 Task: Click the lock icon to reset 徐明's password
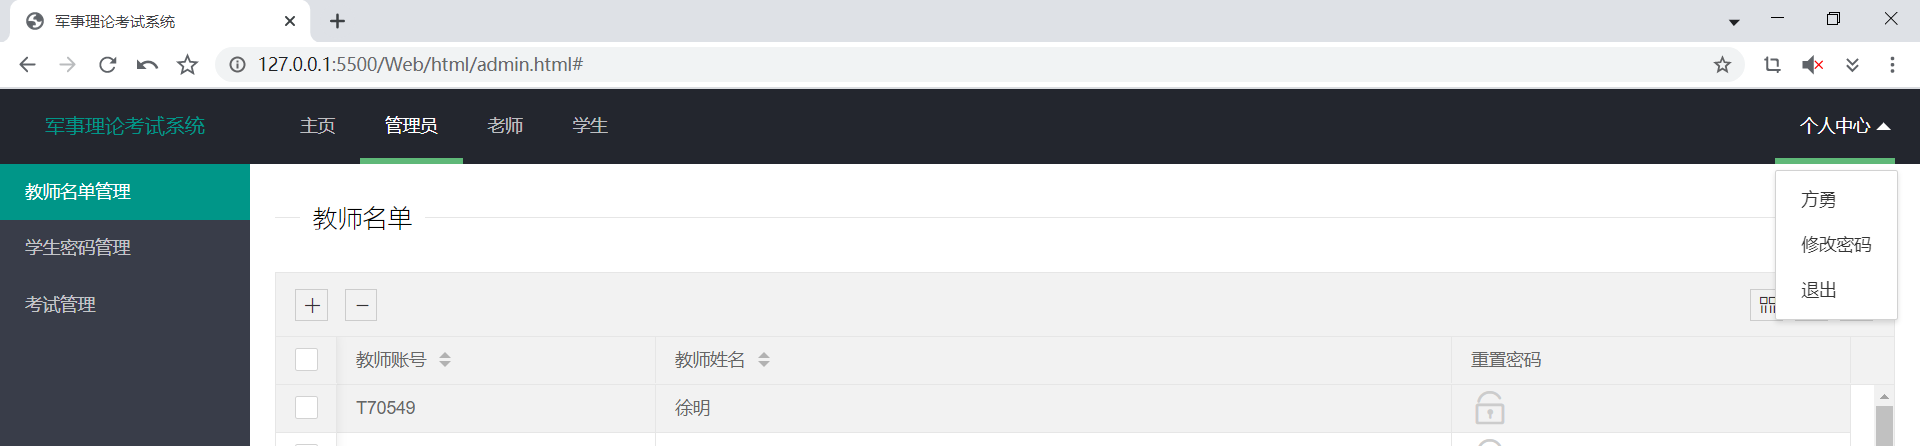click(1489, 408)
